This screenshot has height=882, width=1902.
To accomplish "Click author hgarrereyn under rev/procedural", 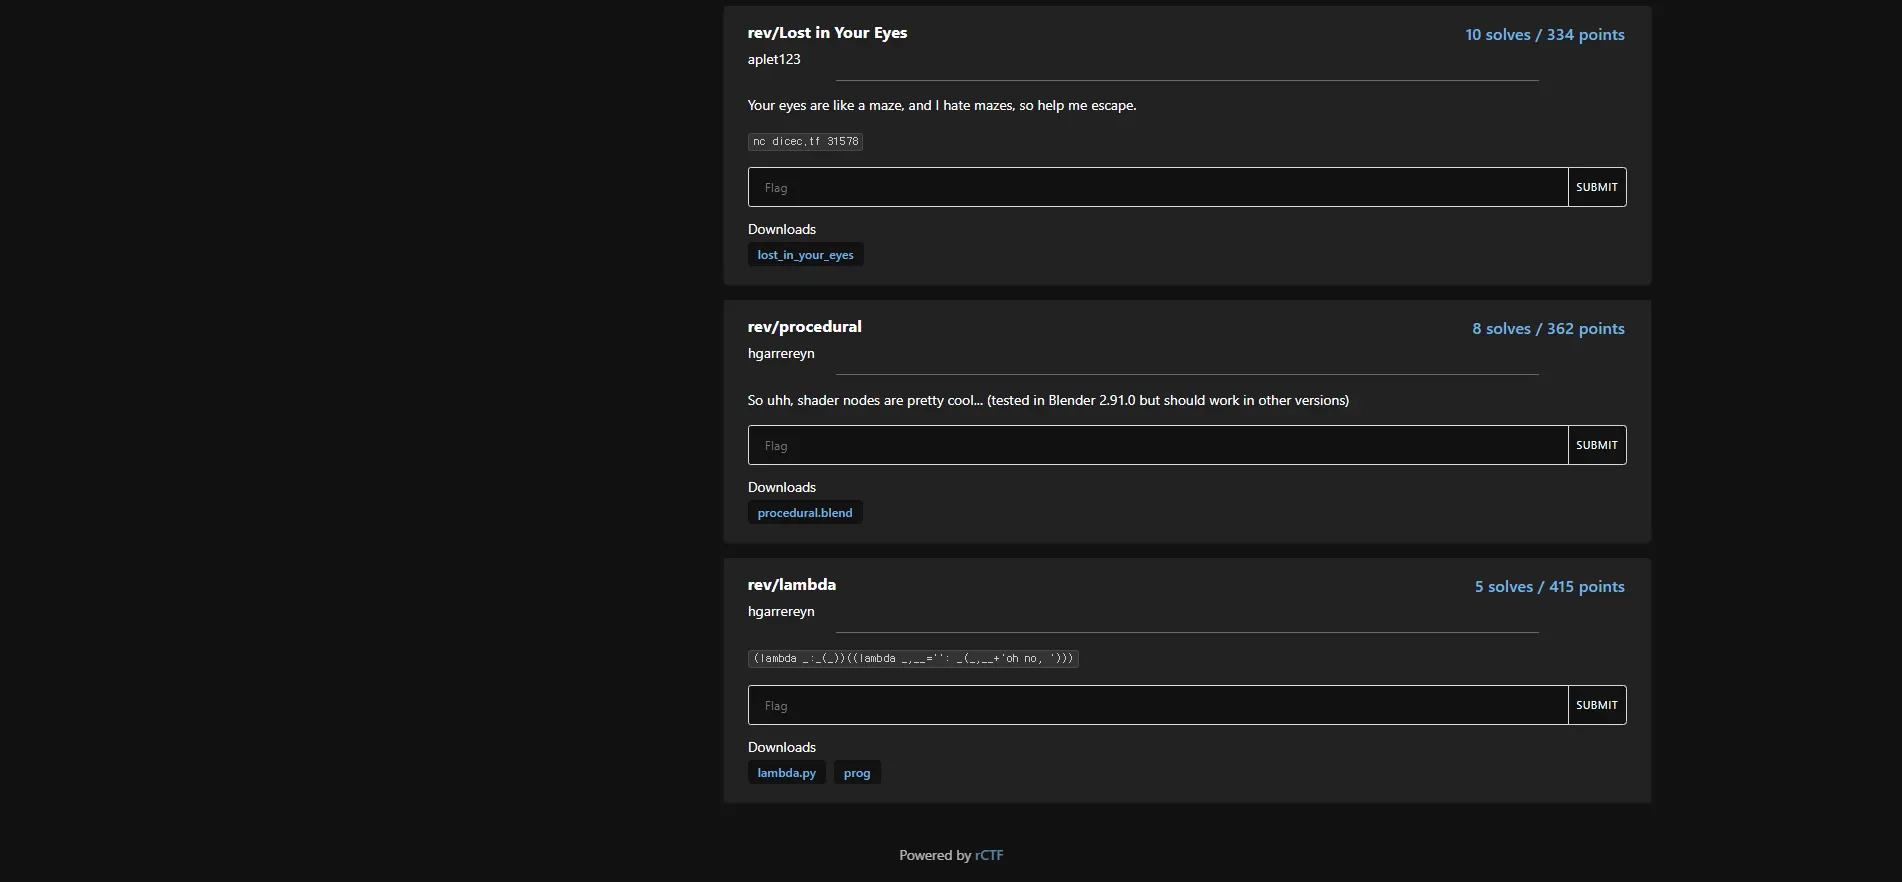I will coord(781,354).
